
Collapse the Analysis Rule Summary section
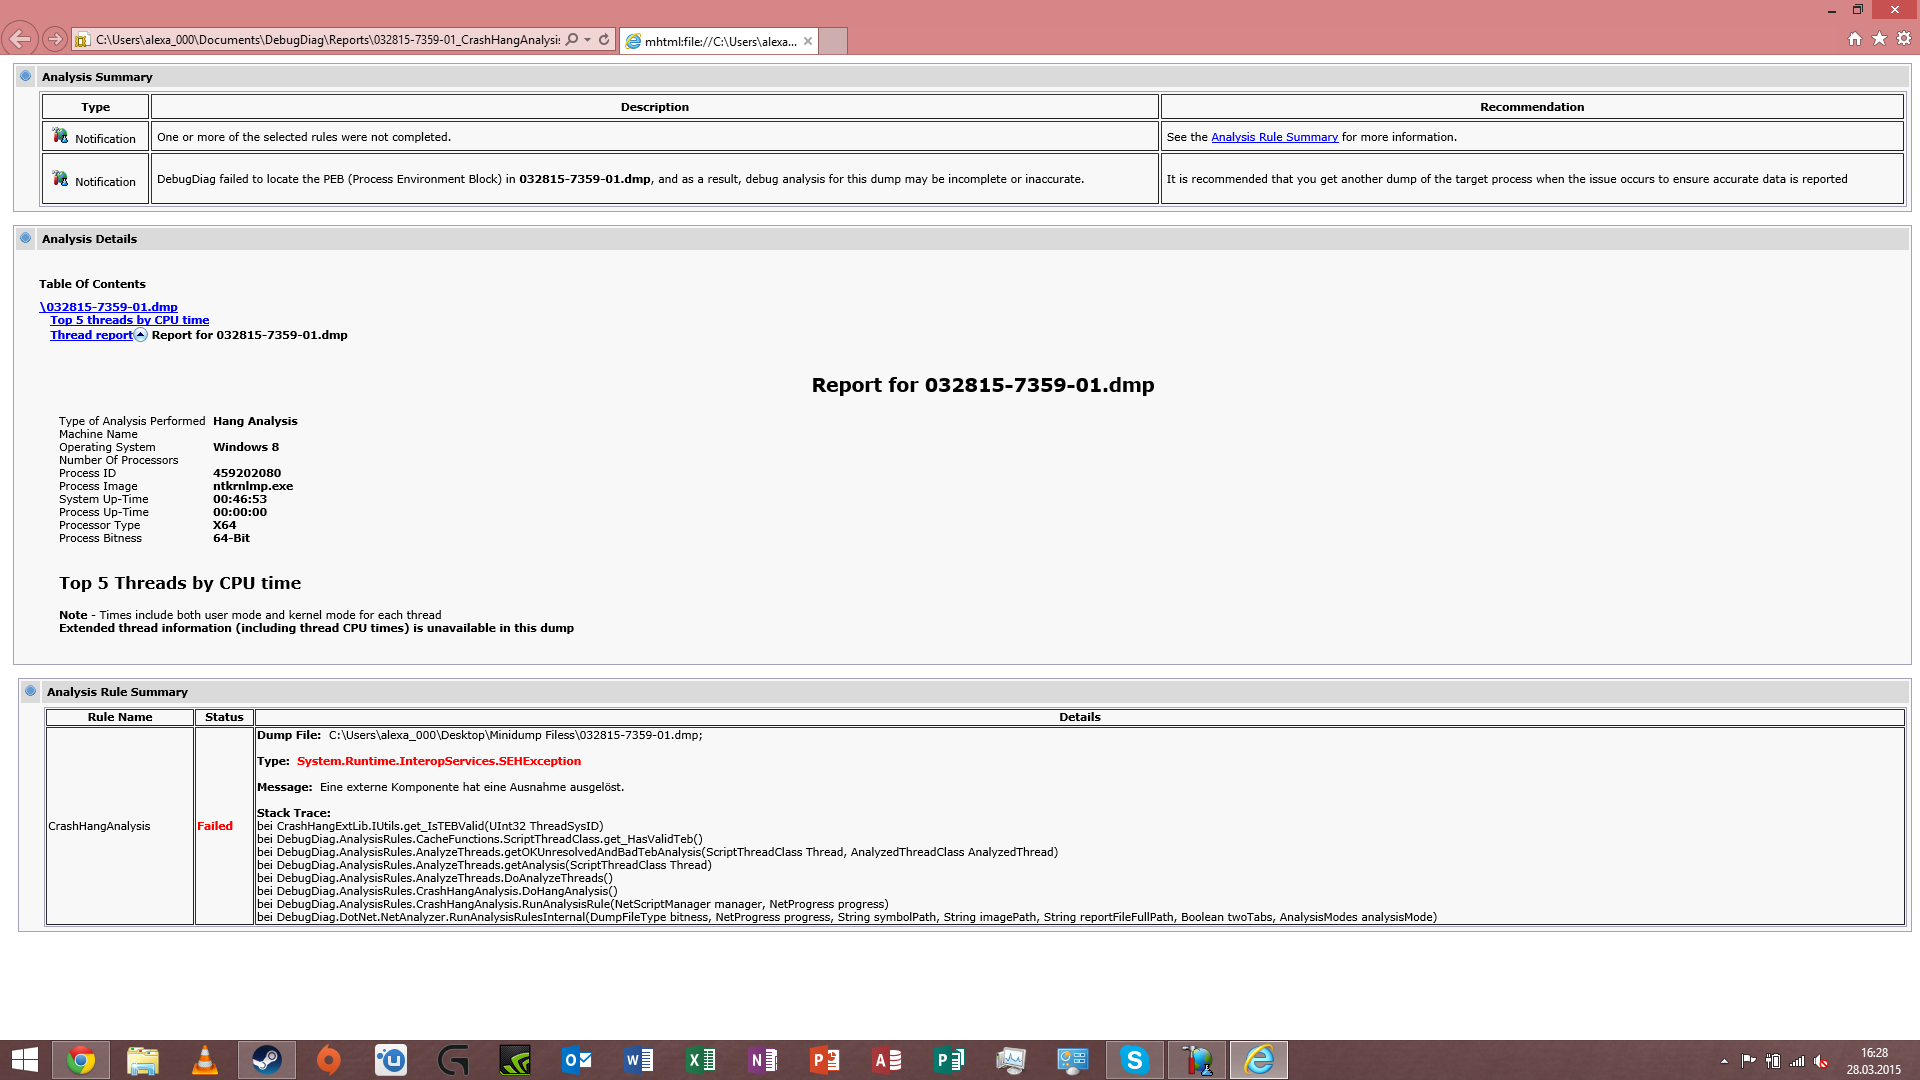click(x=31, y=691)
